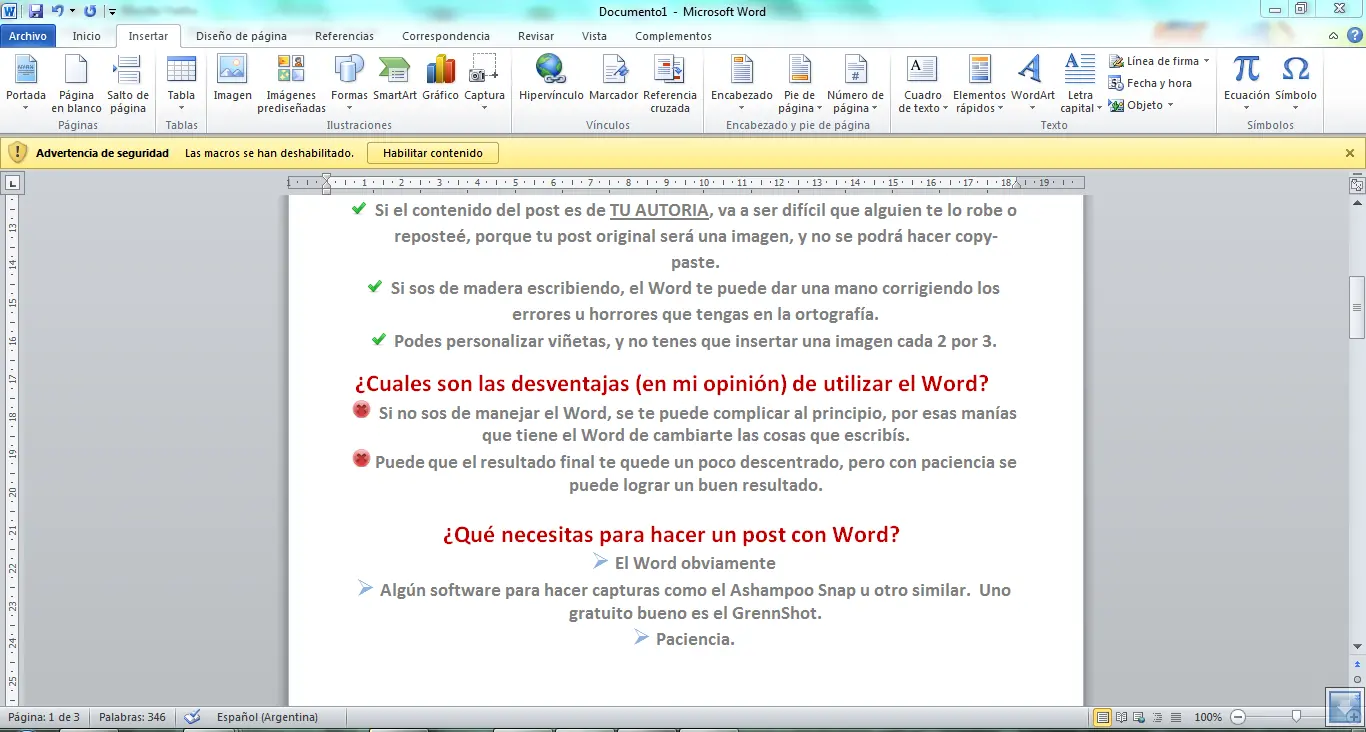
Task: Insert a page break with Salto de página
Action: (x=128, y=84)
